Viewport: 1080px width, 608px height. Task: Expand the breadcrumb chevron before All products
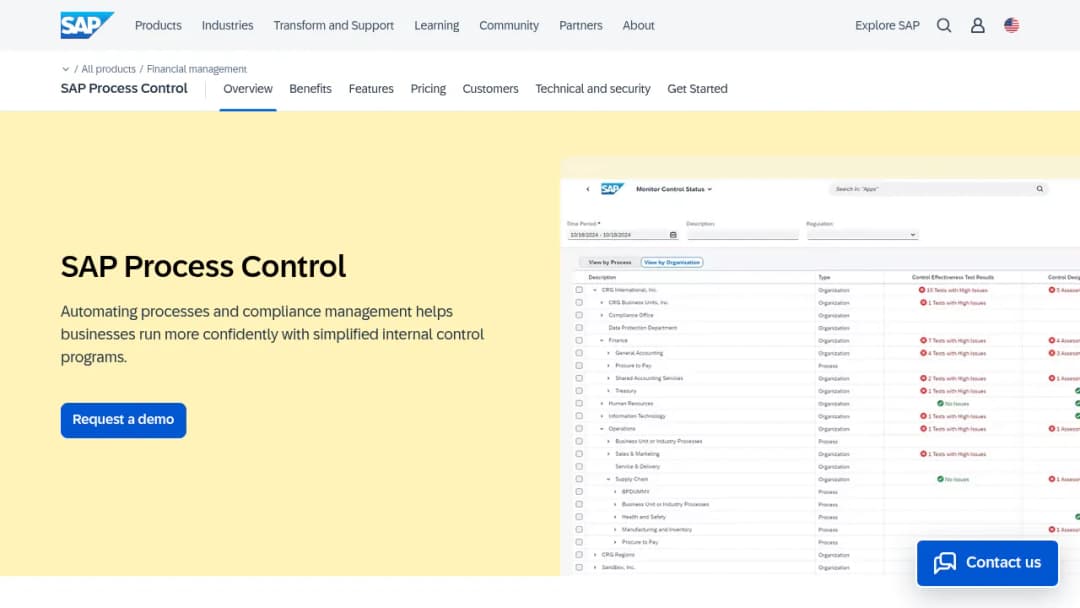click(65, 69)
